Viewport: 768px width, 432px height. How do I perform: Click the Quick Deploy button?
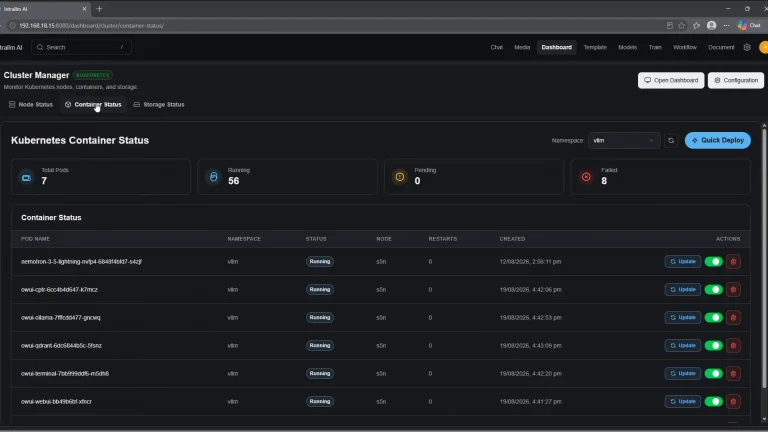pyautogui.click(x=718, y=141)
